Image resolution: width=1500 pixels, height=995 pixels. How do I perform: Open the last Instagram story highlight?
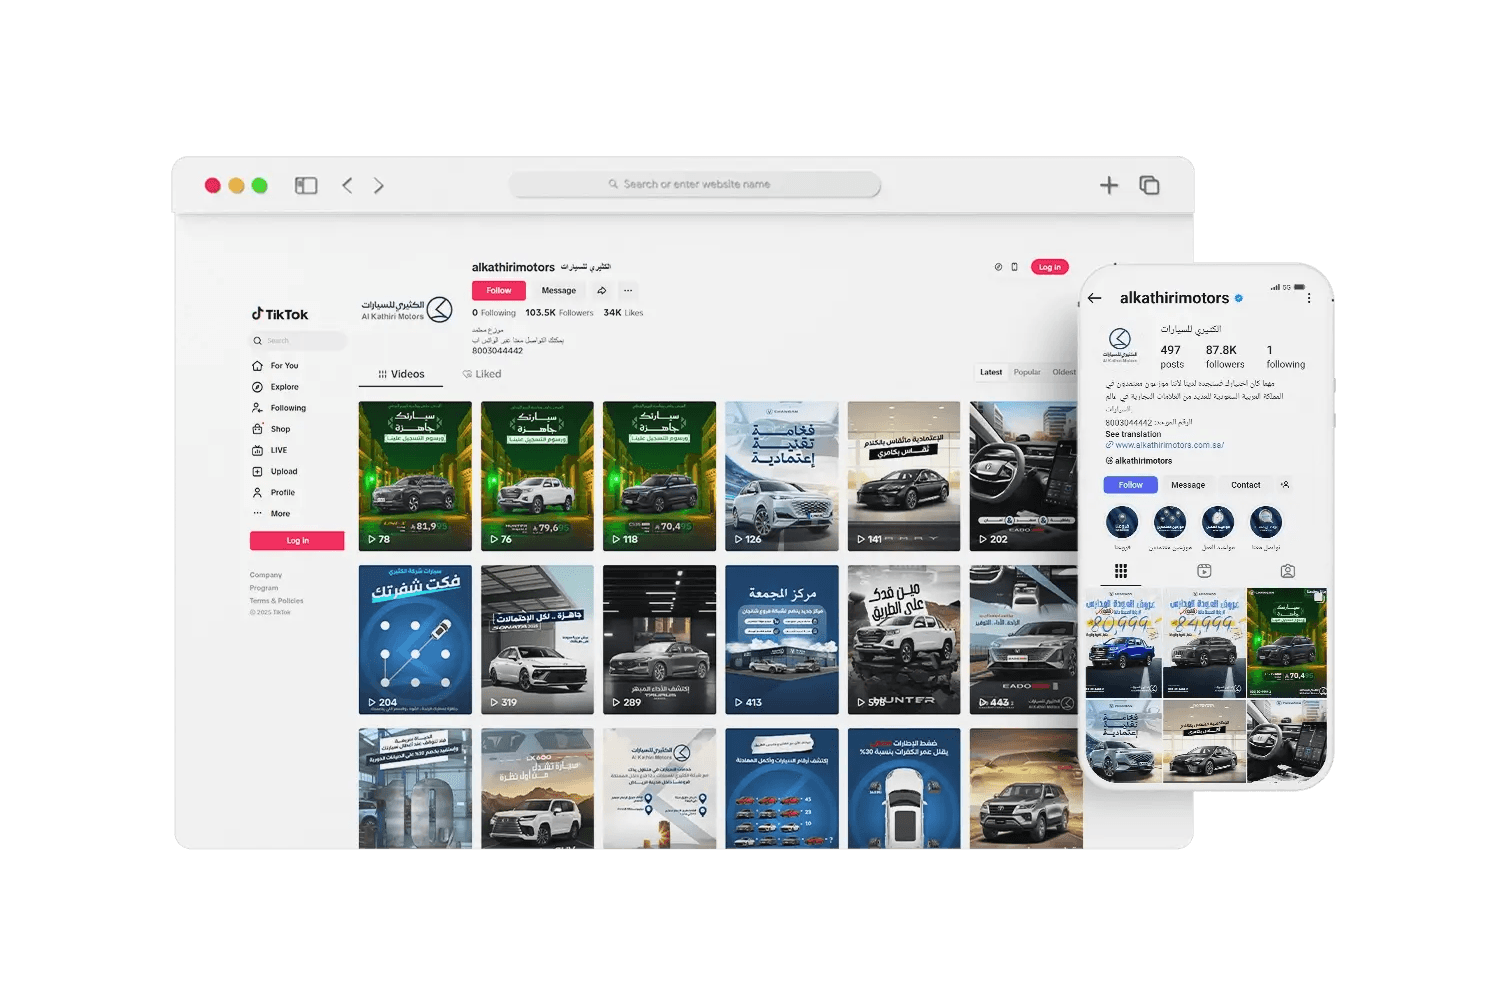[x=1266, y=522]
